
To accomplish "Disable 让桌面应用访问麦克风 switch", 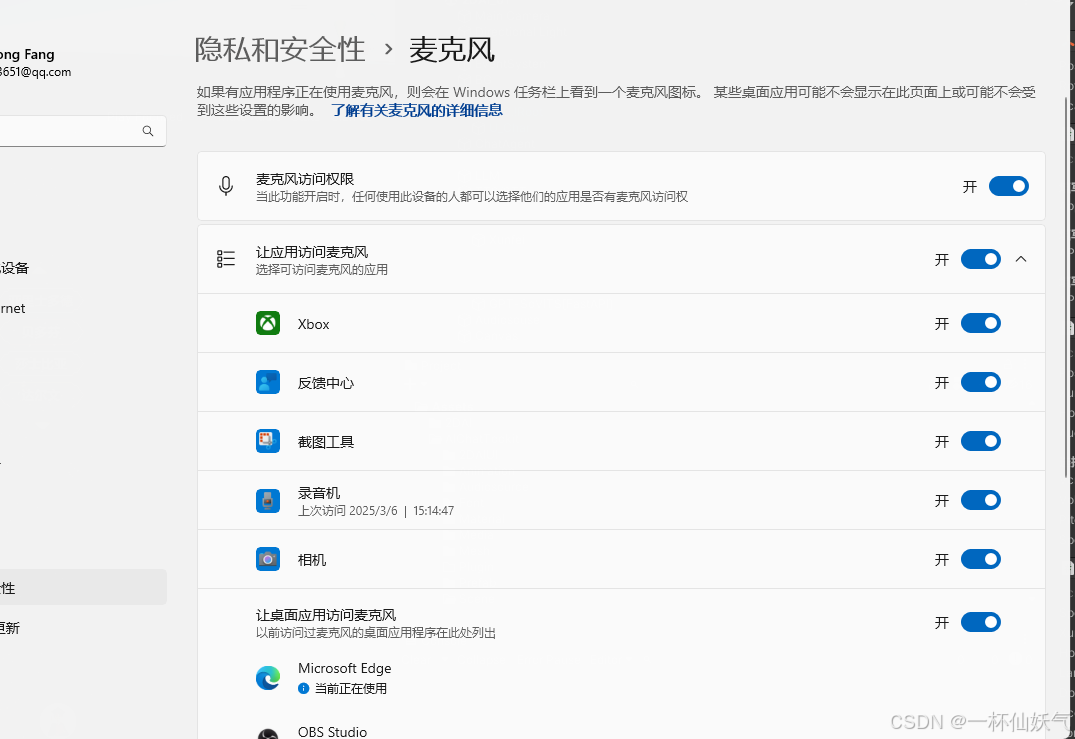I will point(981,621).
